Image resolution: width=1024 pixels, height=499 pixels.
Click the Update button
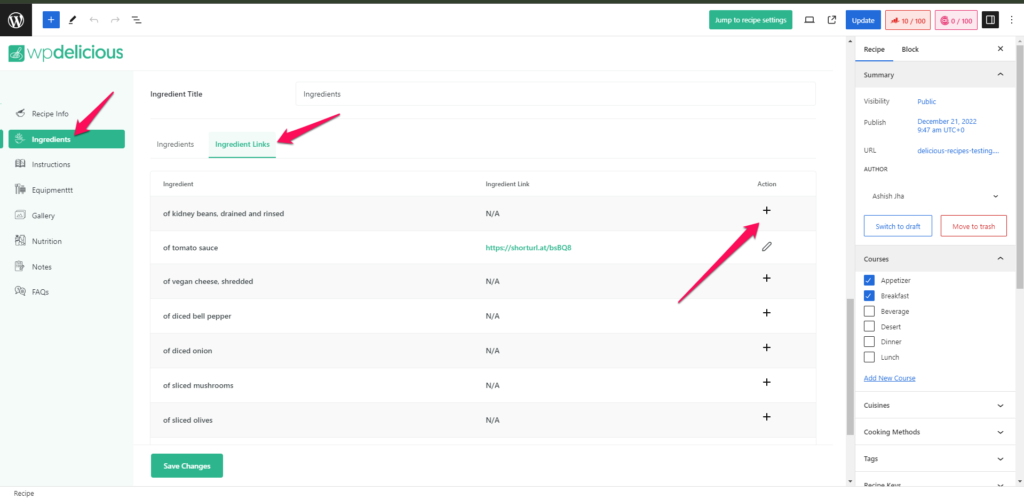[863, 20]
